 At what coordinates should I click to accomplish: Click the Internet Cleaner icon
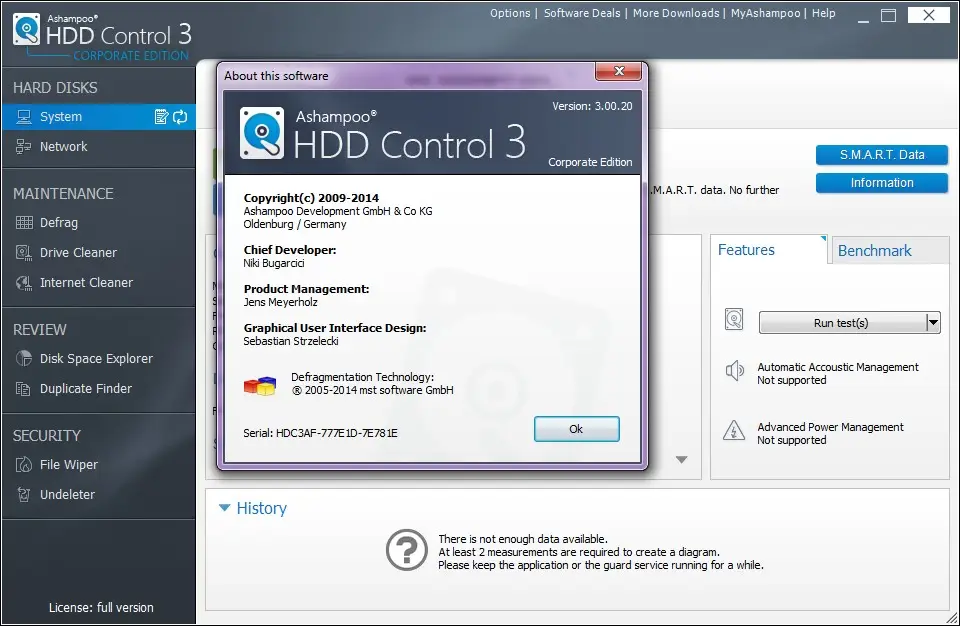pyautogui.click(x=24, y=282)
